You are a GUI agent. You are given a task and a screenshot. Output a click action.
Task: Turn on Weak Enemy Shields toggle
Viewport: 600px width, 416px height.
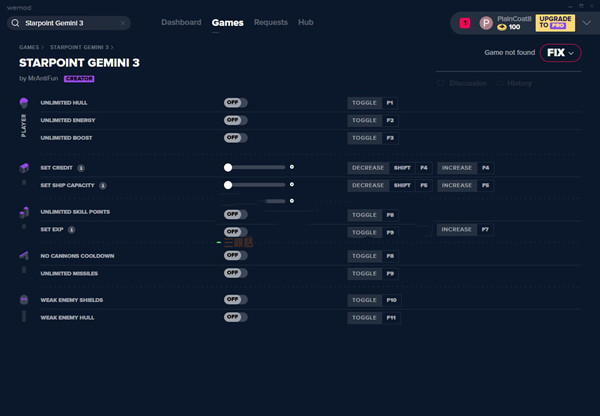(x=235, y=299)
